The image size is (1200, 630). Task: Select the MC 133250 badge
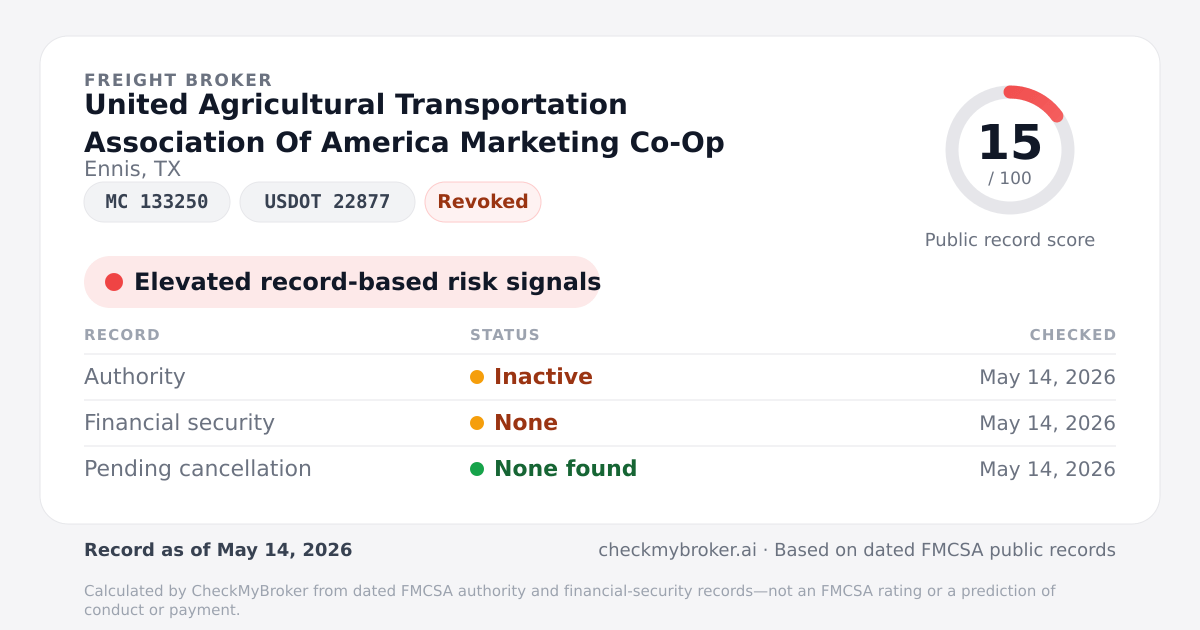(157, 202)
